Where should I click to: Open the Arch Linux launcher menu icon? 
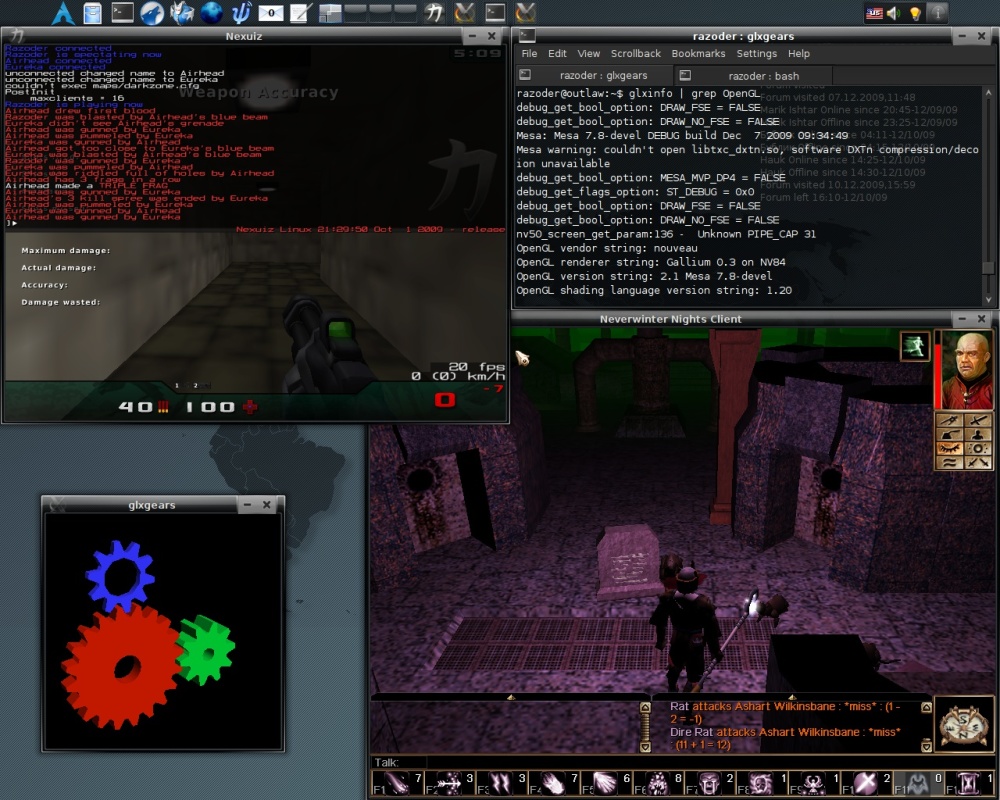[62, 13]
